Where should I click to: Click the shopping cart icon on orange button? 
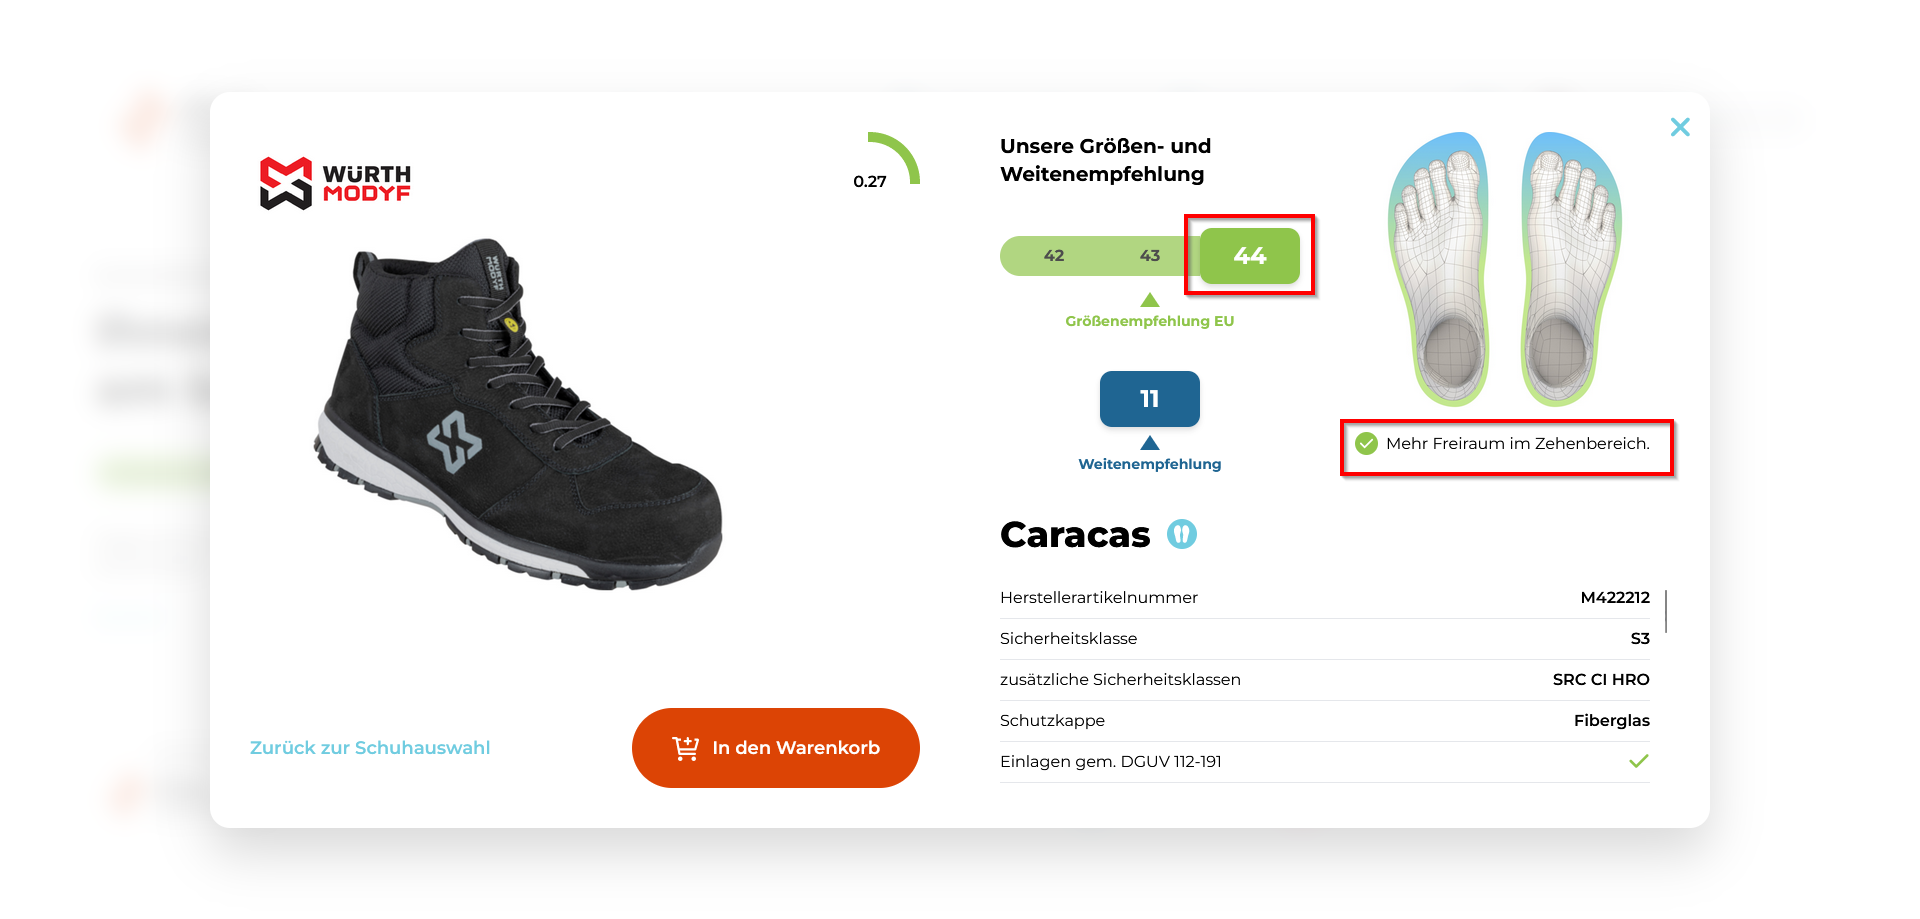[686, 748]
